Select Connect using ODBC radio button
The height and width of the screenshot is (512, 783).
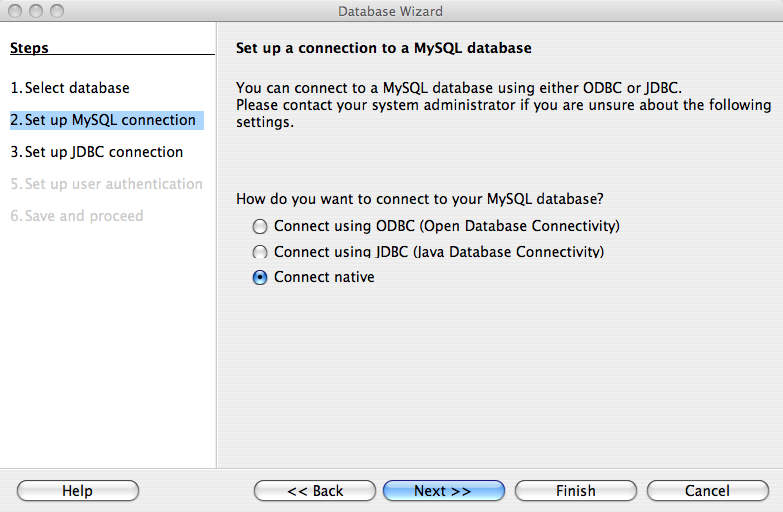pos(260,226)
